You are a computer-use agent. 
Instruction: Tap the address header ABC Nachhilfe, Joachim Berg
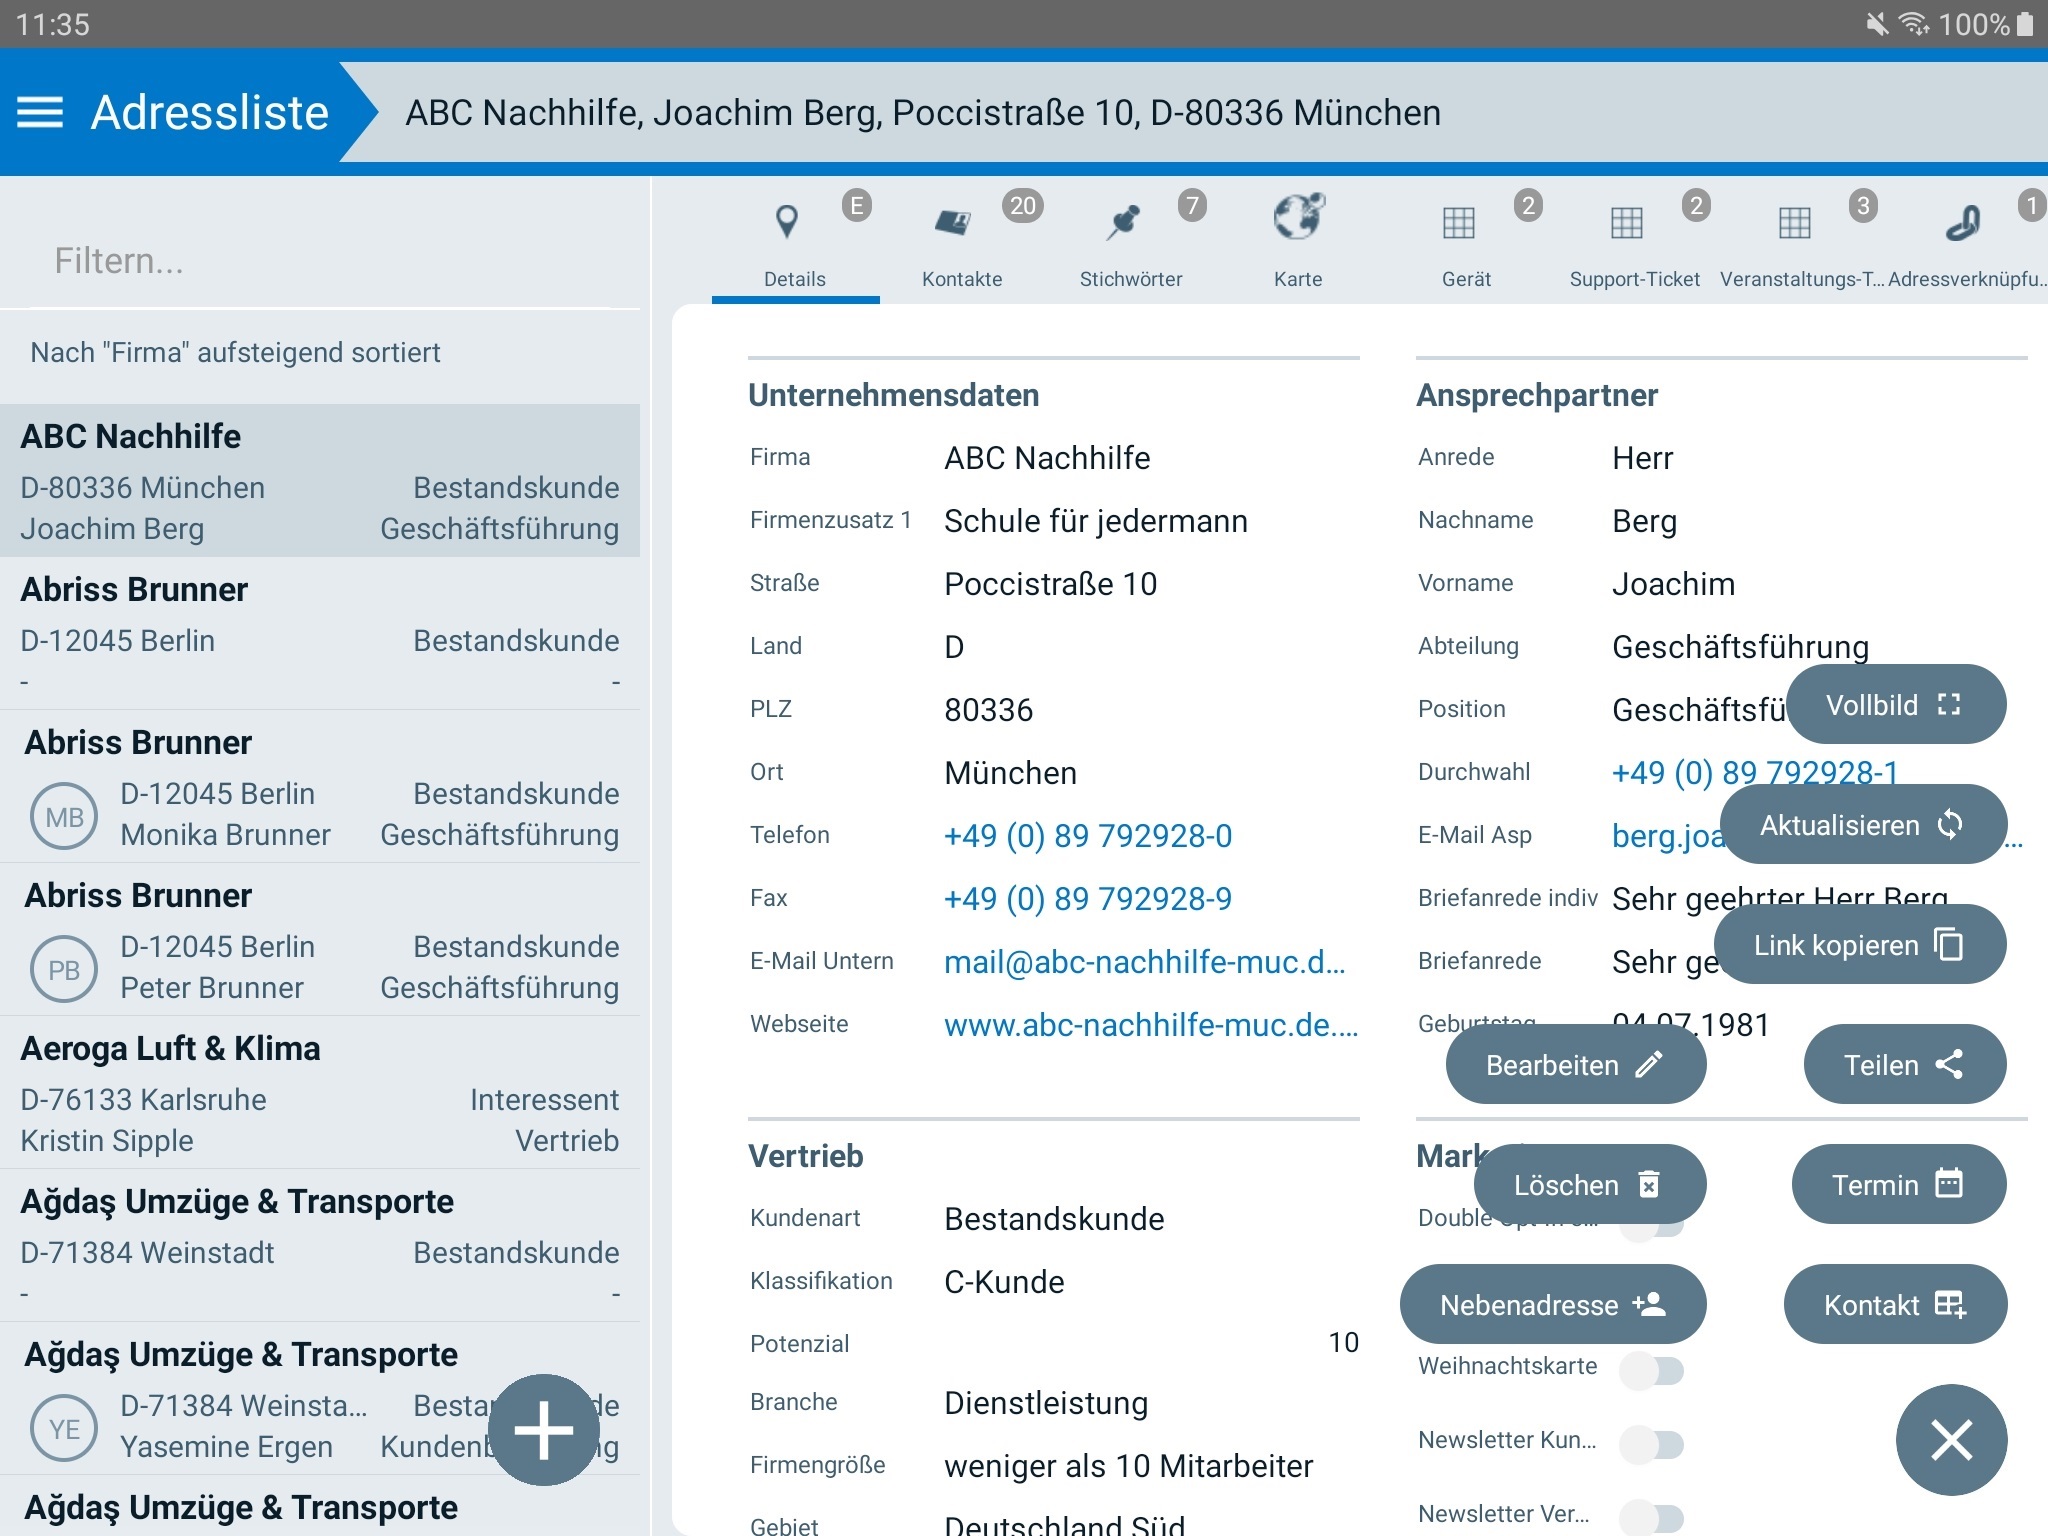(x=922, y=112)
